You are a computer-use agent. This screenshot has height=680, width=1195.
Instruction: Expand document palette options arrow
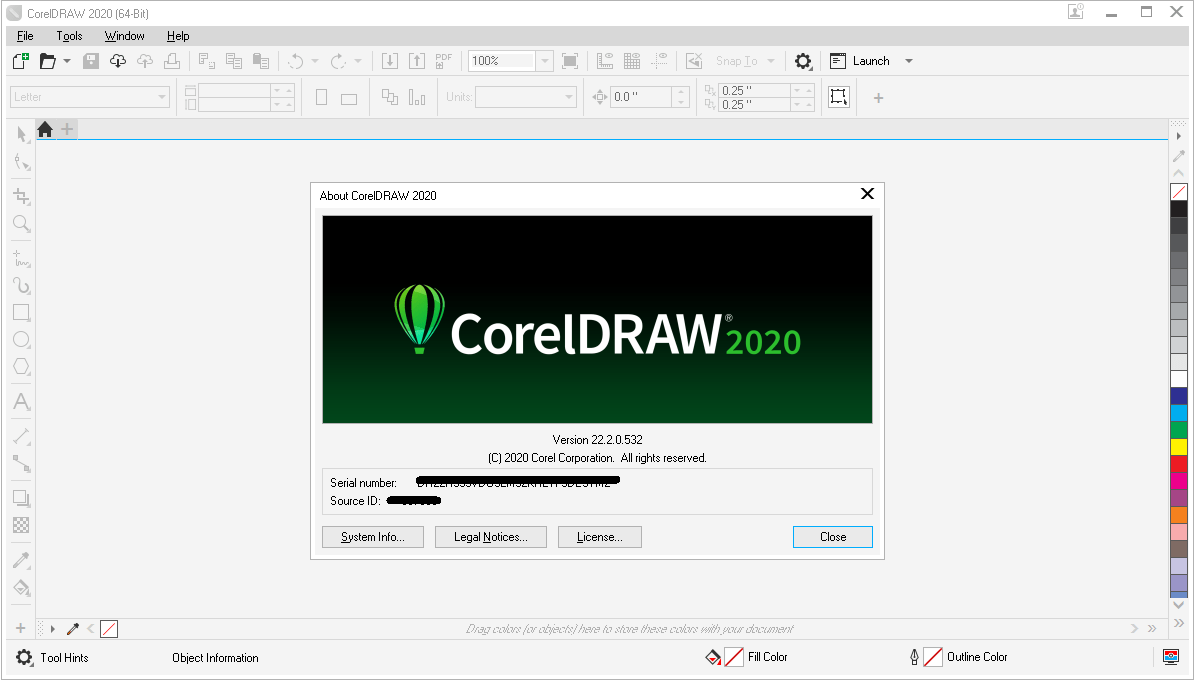[53, 629]
